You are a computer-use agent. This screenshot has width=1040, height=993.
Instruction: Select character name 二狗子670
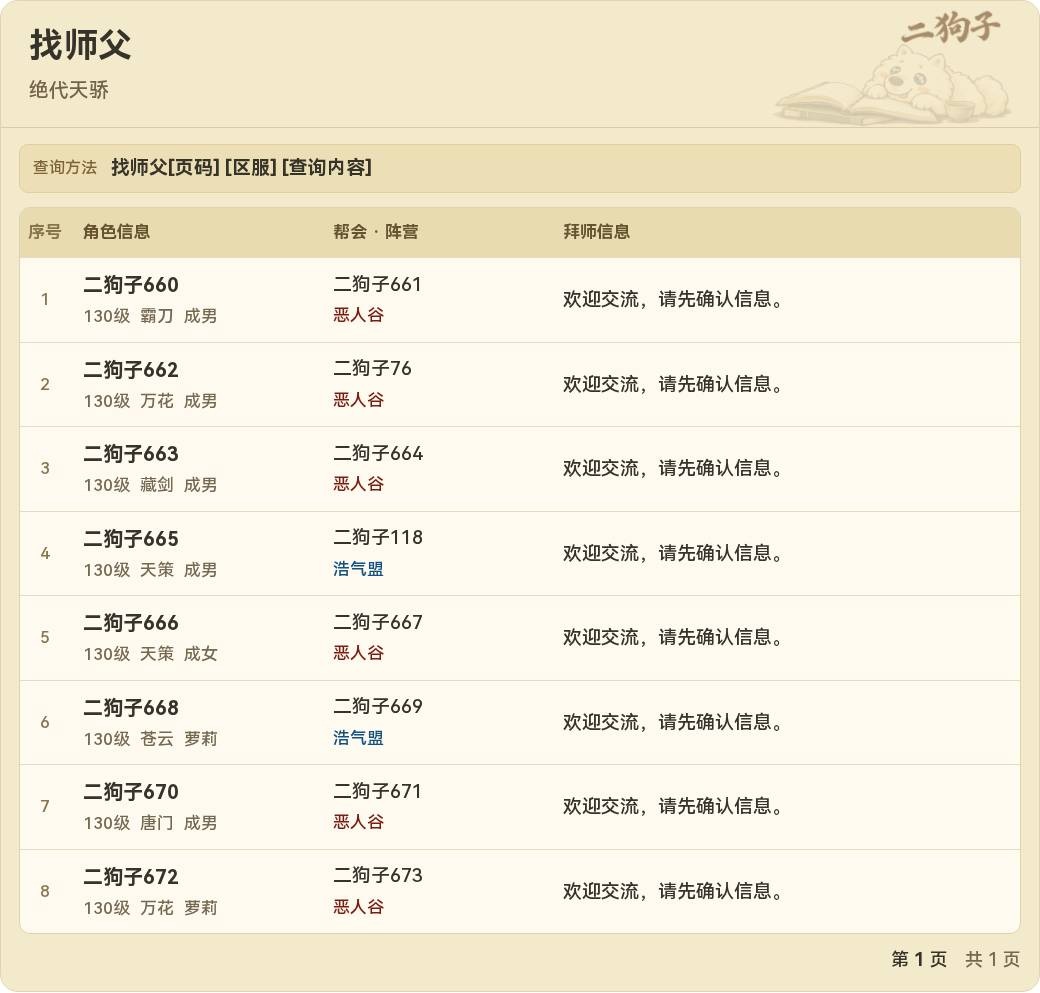coord(131,793)
